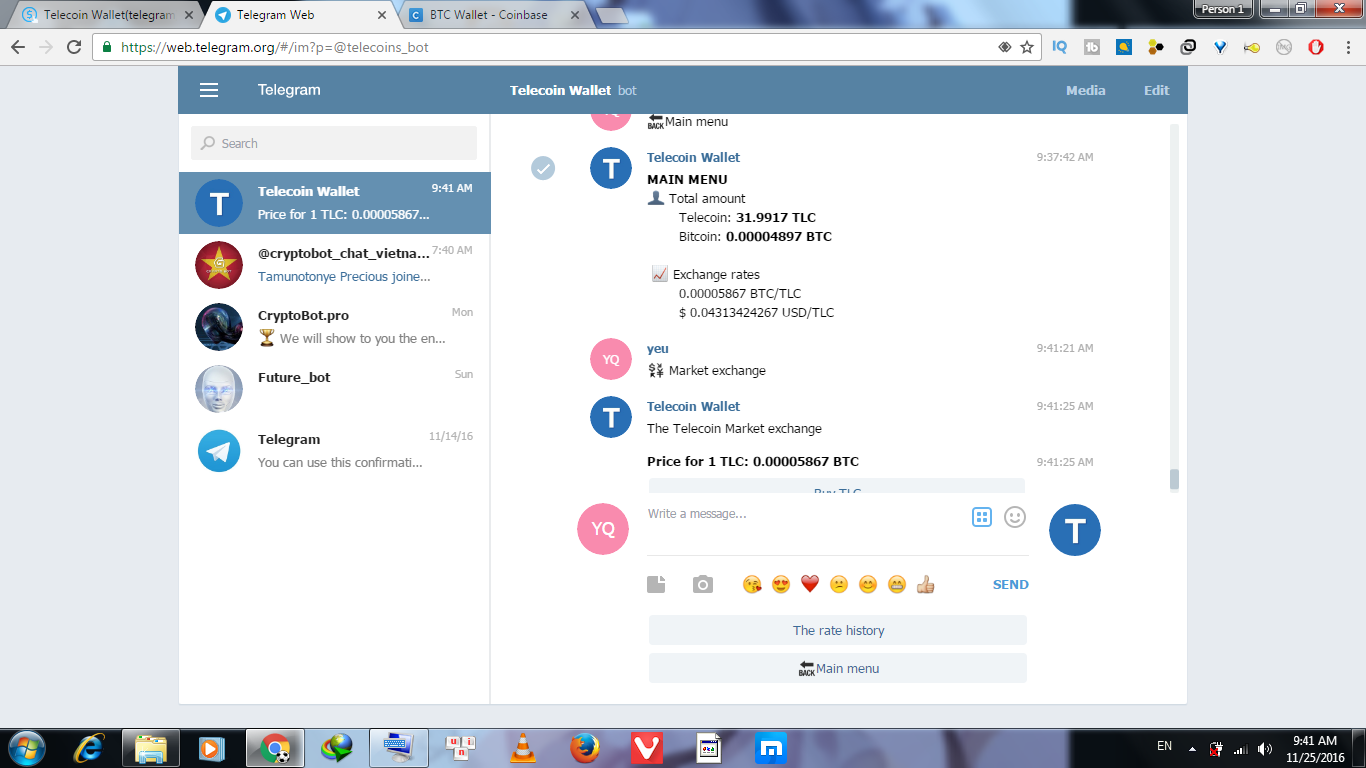Switch to the BTC Wallet - Coinbase tab
The image size is (1366, 768).
click(494, 15)
